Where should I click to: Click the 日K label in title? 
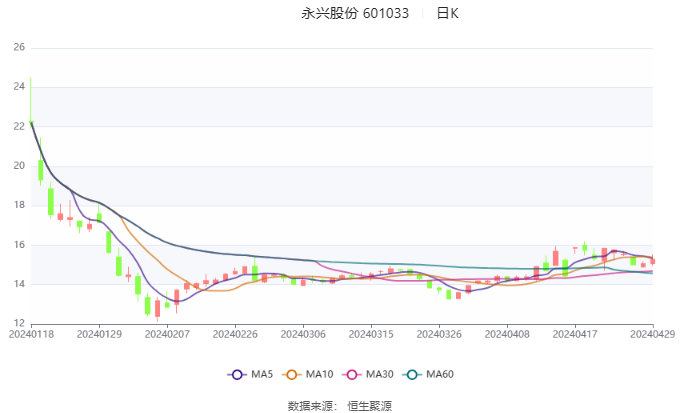448,13
